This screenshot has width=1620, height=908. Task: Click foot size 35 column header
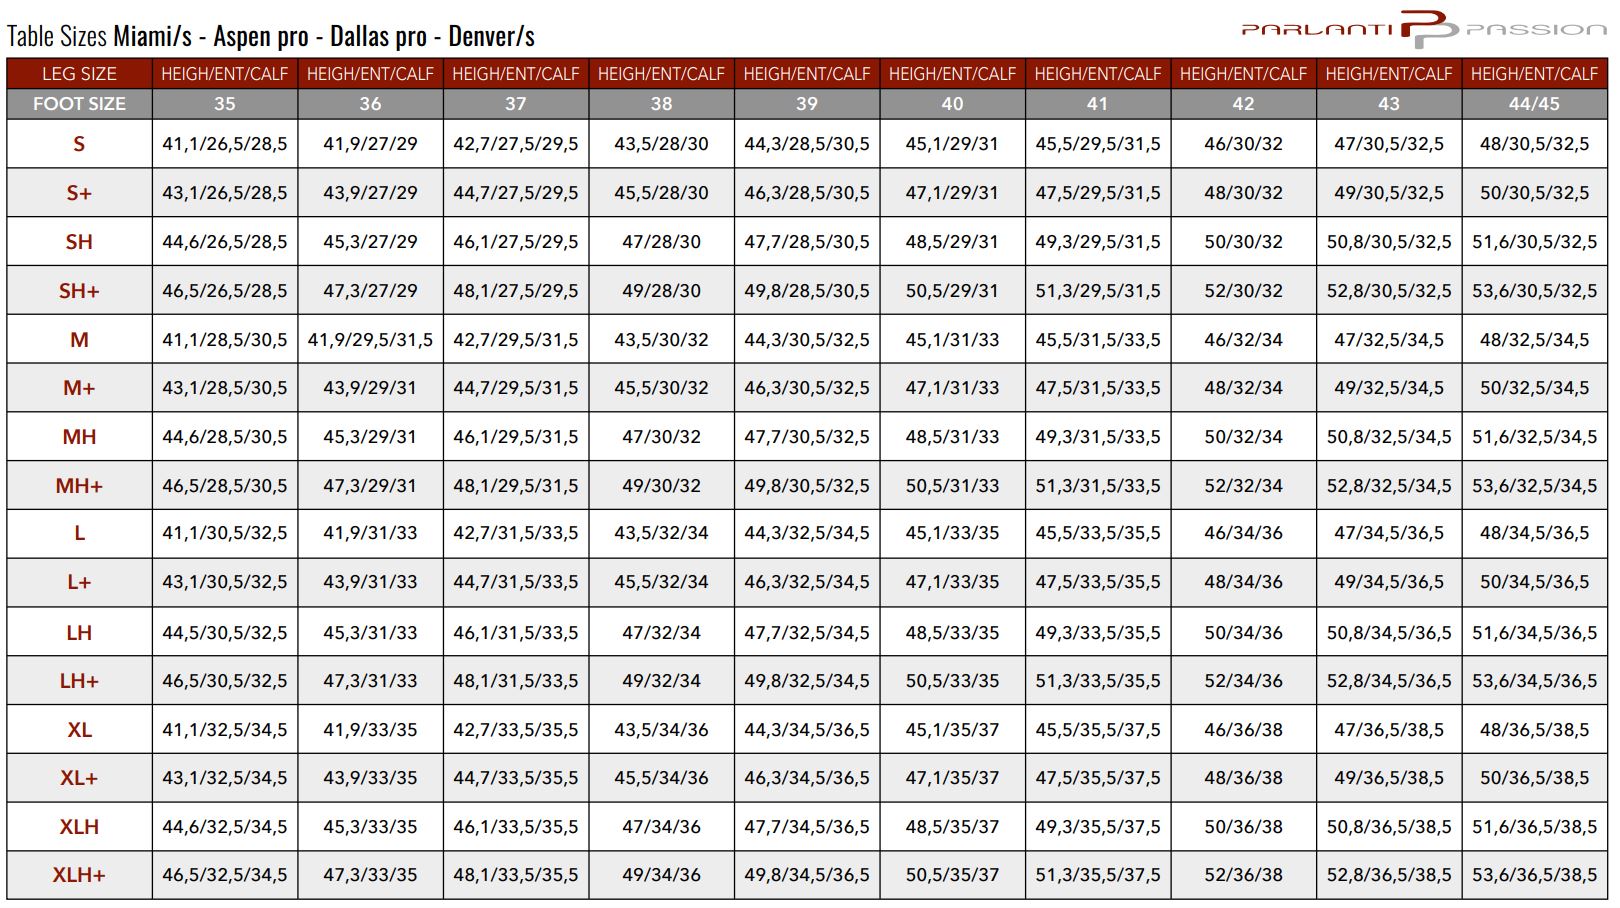pyautogui.click(x=225, y=103)
